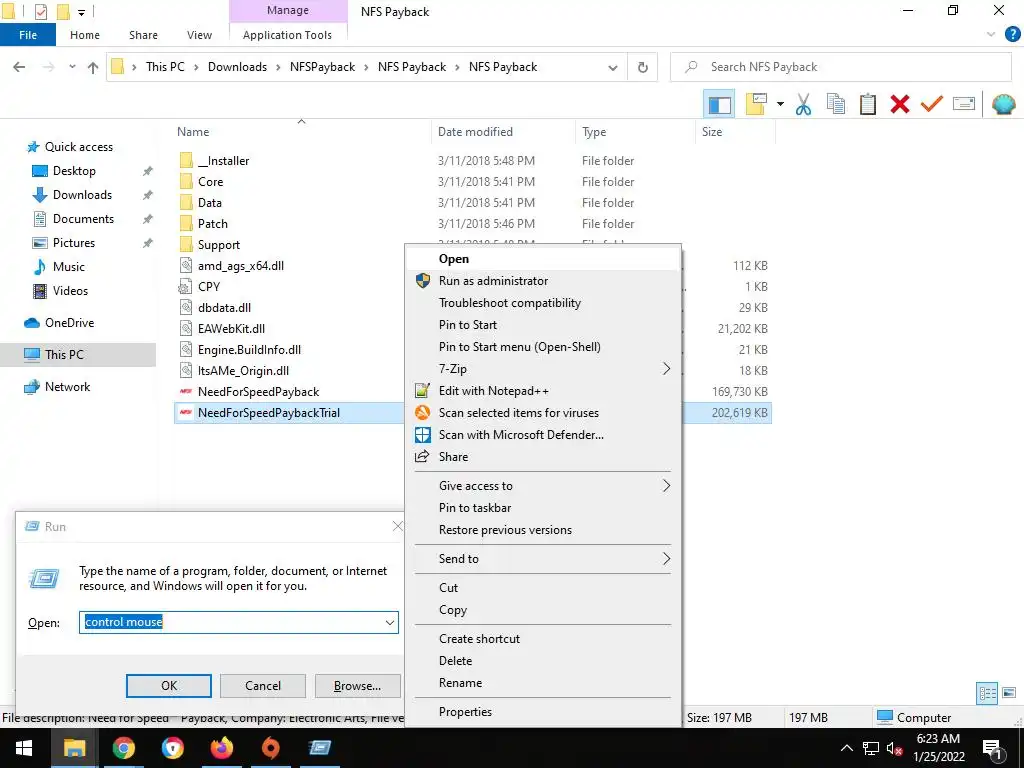Open the quick access toolbar customize dropdown
Screen dimensions: 1024x768
[81, 12]
